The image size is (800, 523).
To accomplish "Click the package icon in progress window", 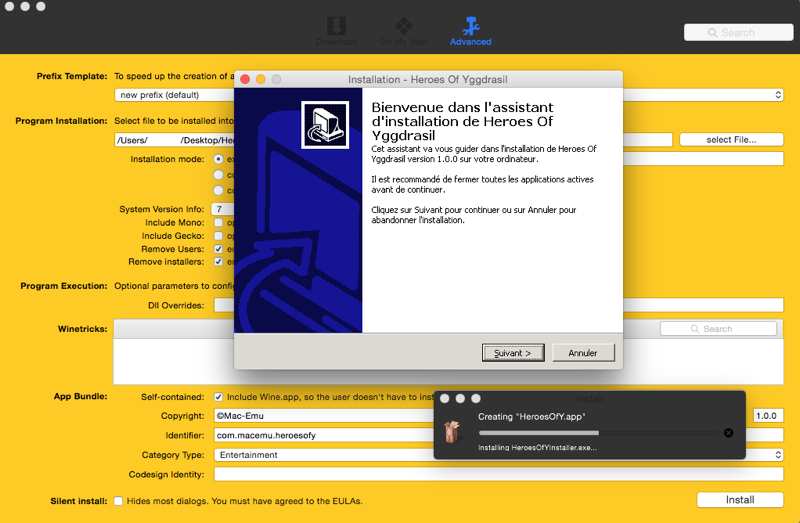I will click(452, 432).
